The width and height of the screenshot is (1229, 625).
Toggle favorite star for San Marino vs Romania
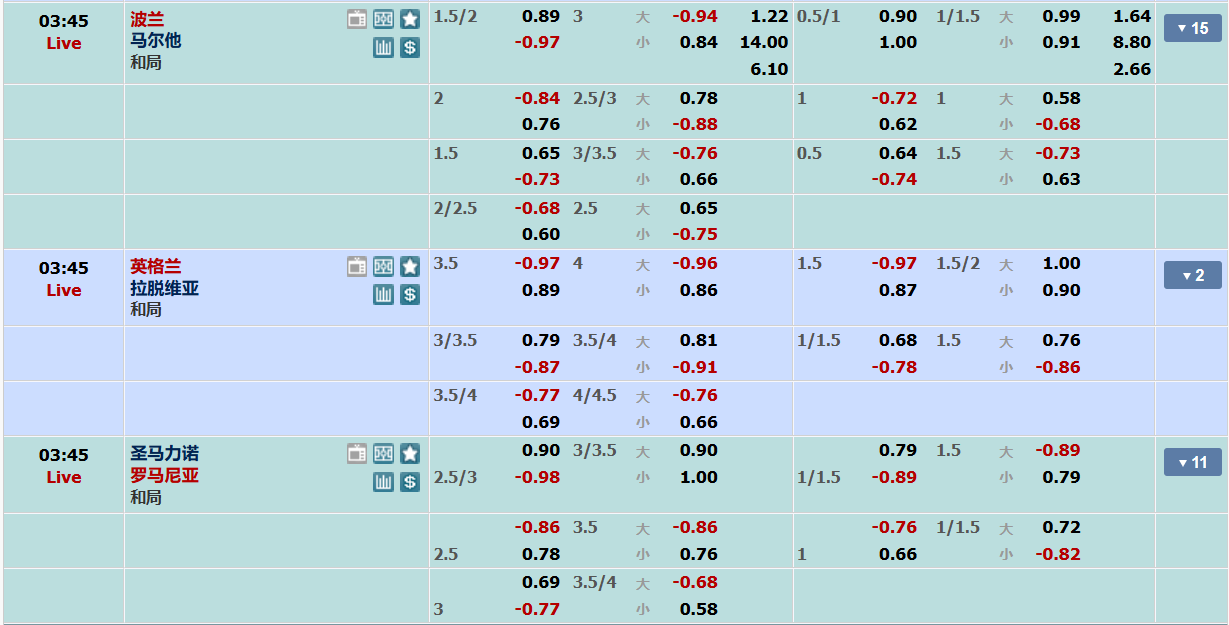pyautogui.click(x=410, y=454)
